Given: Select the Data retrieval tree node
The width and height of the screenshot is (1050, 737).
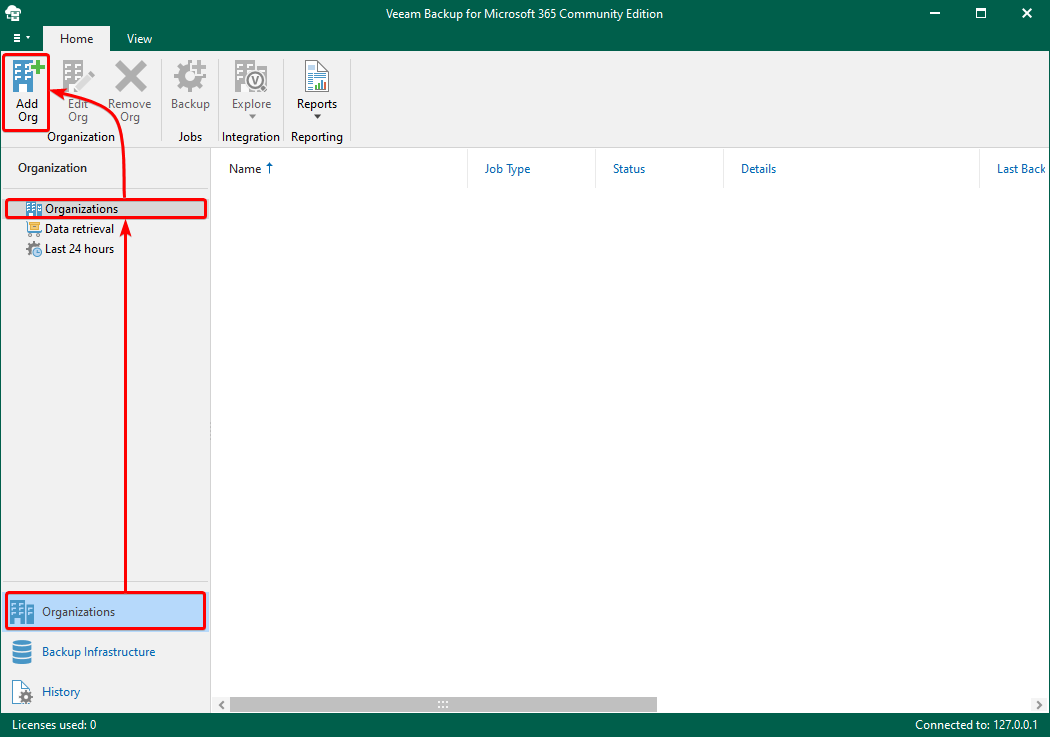Looking at the screenshot, I should click(x=70, y=229).
